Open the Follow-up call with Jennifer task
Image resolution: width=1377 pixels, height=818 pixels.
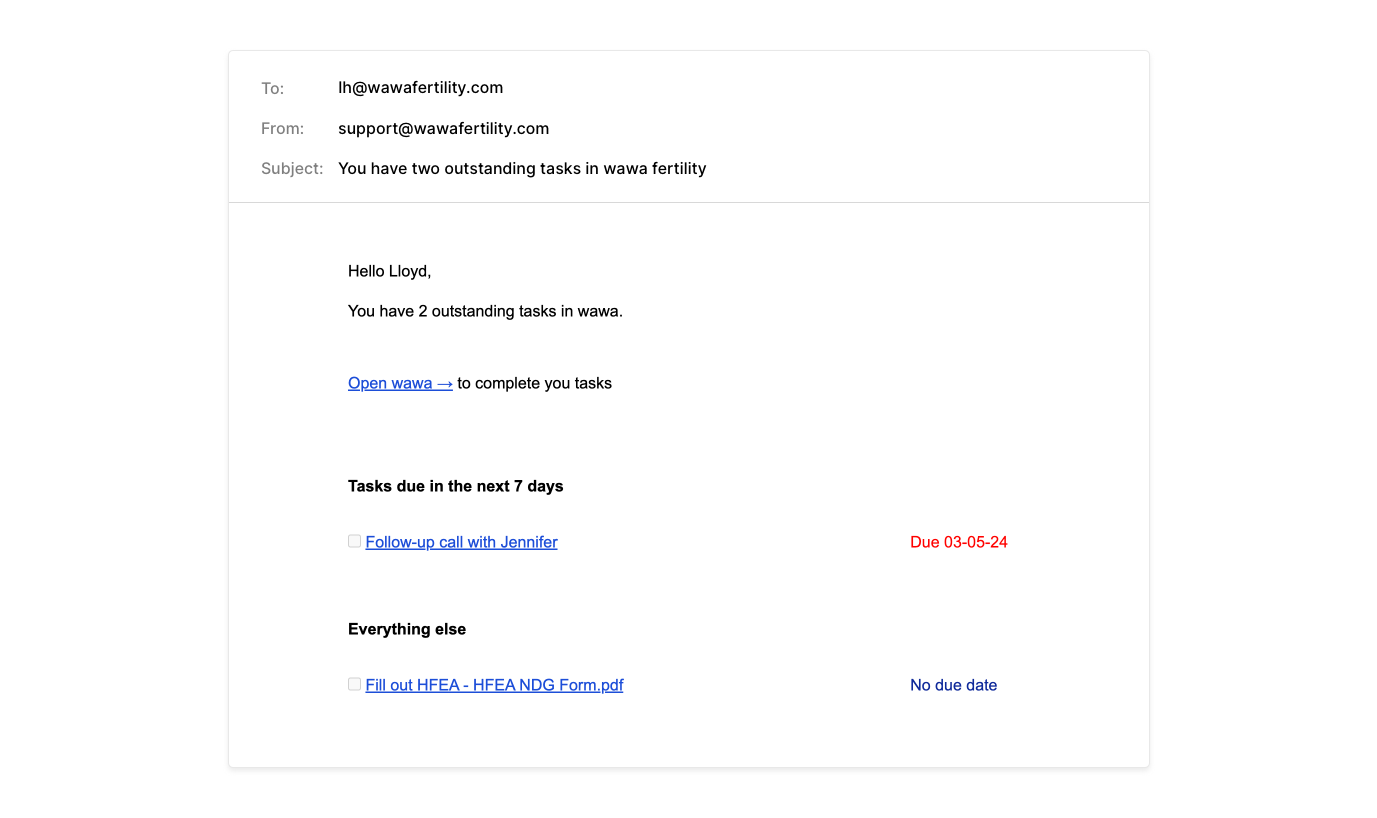(461, 542)
